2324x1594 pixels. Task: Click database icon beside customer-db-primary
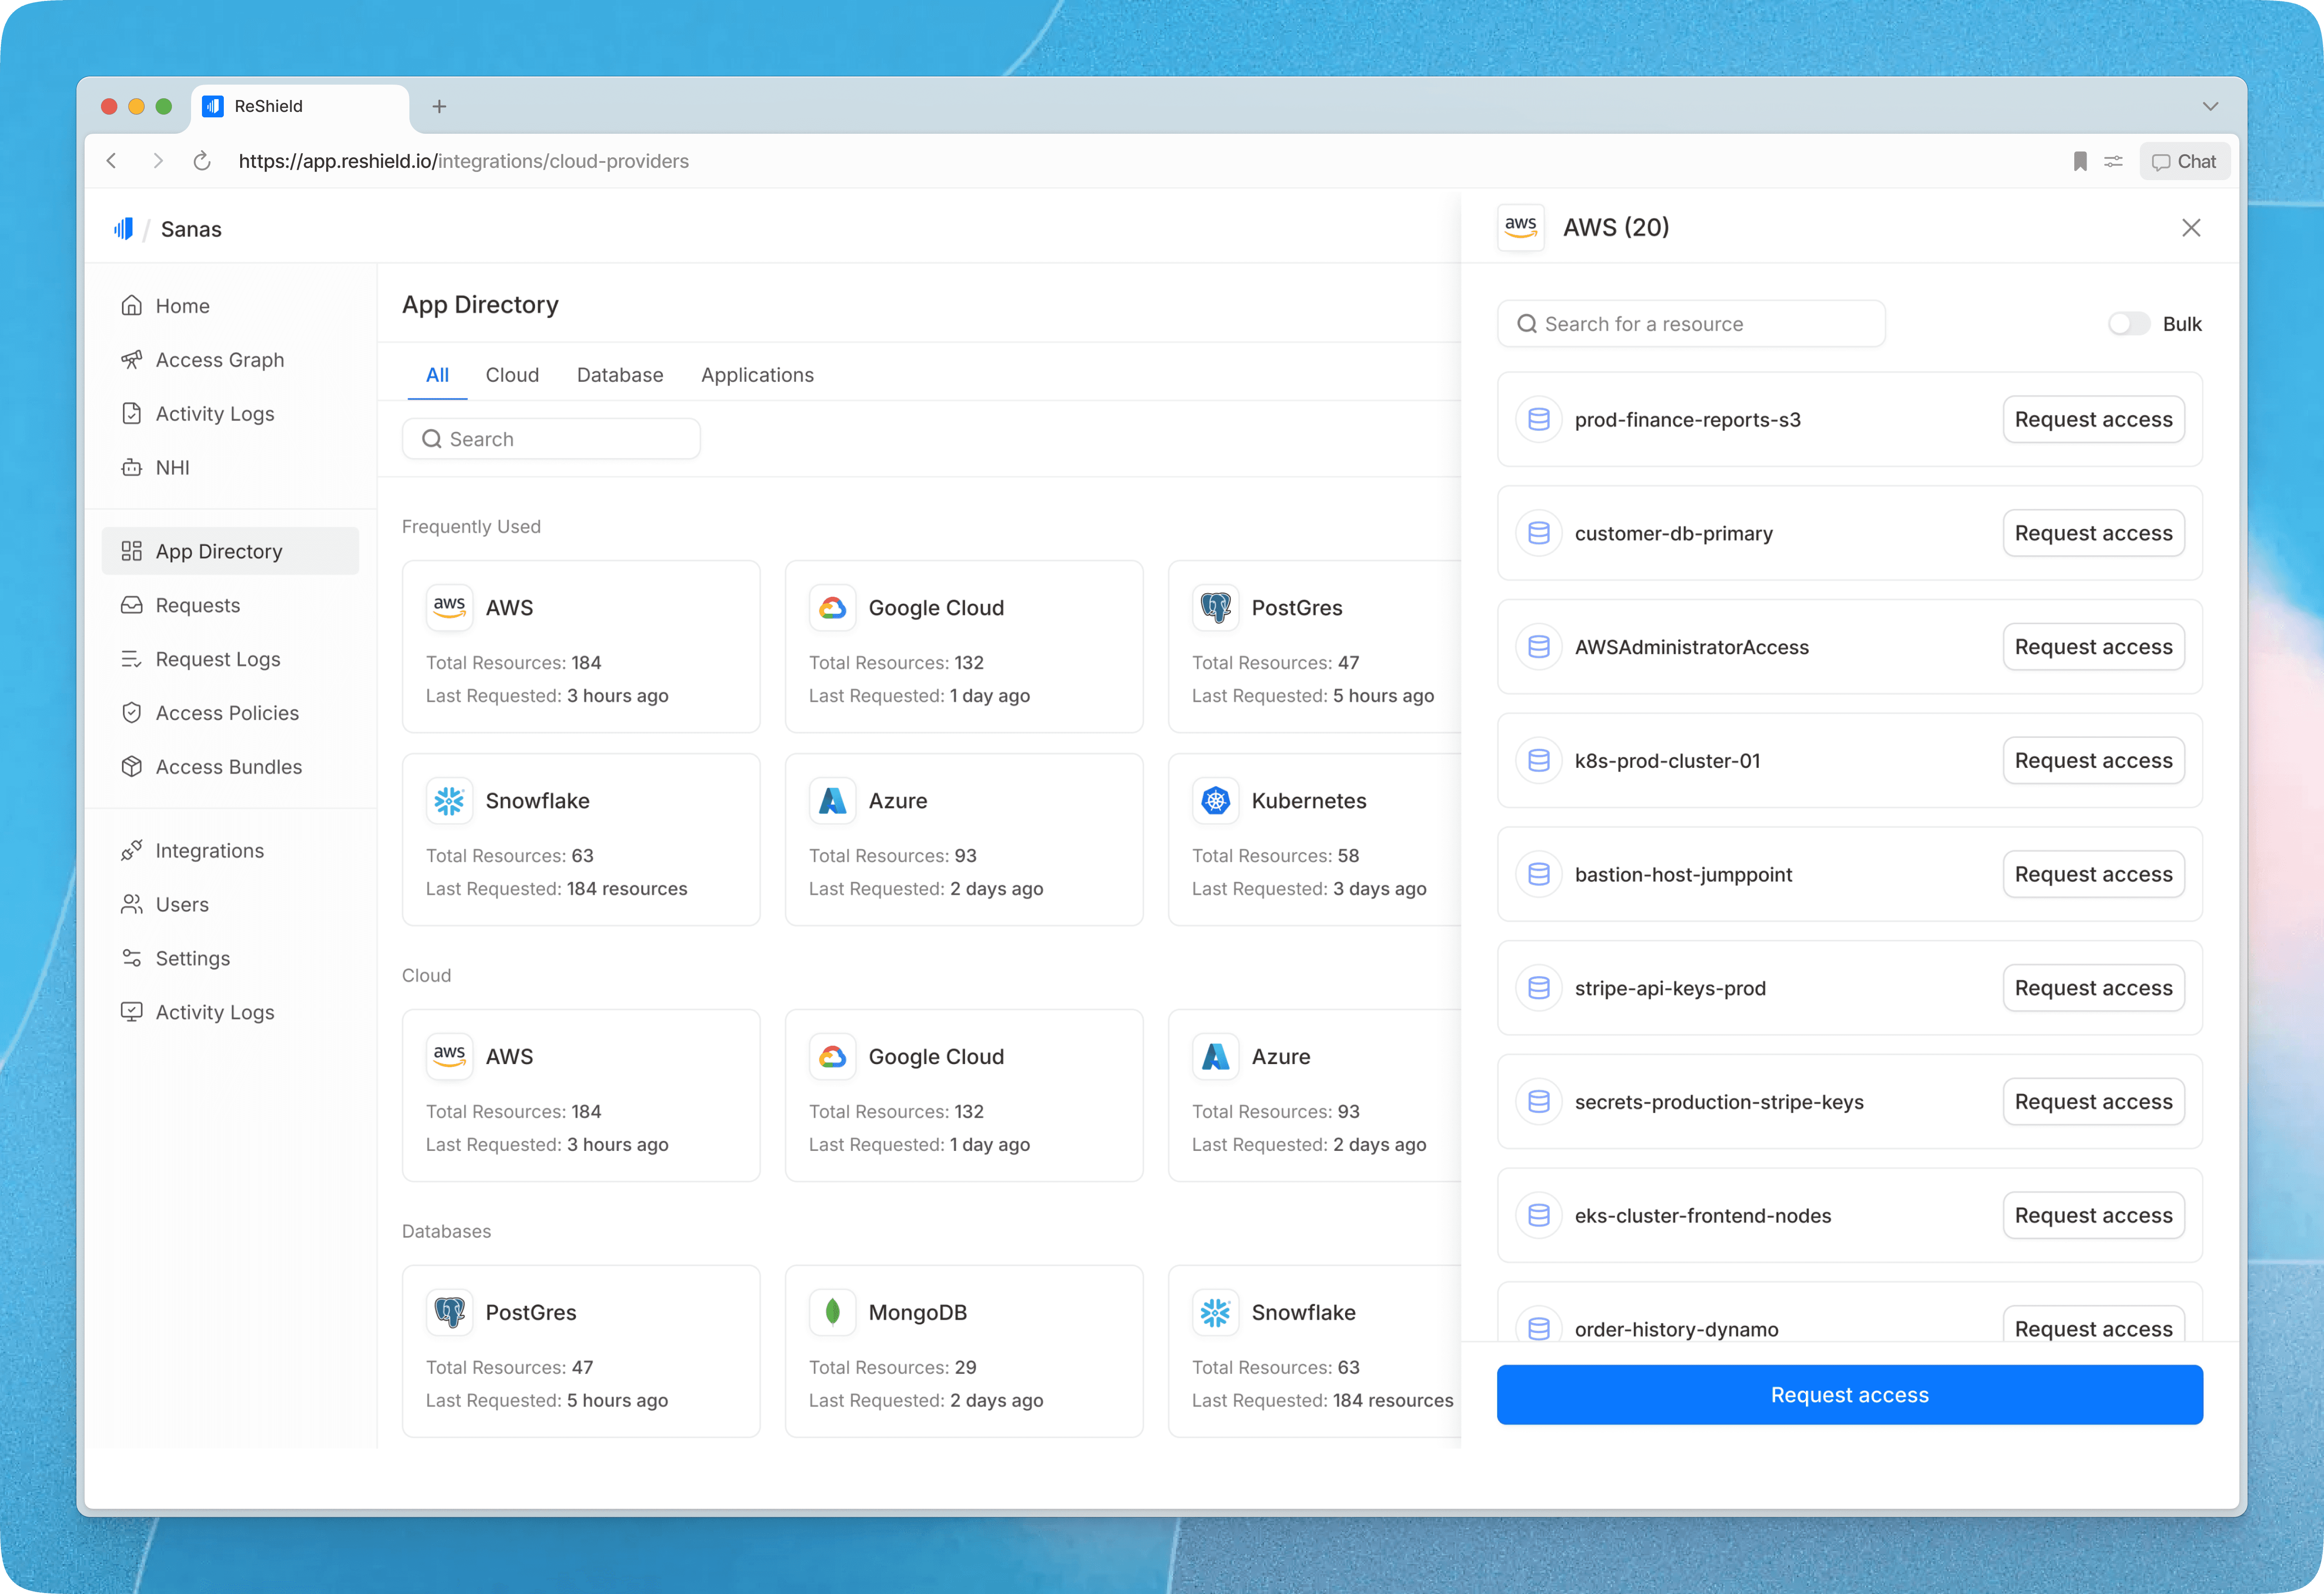tap(1539, 534)
